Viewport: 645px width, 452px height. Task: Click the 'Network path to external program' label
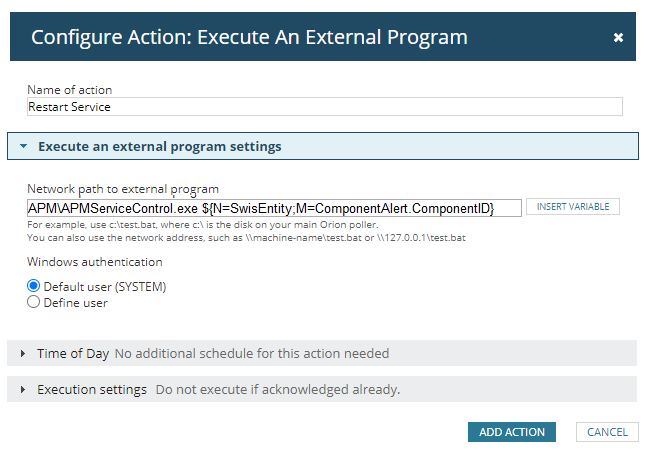(123, 189)
